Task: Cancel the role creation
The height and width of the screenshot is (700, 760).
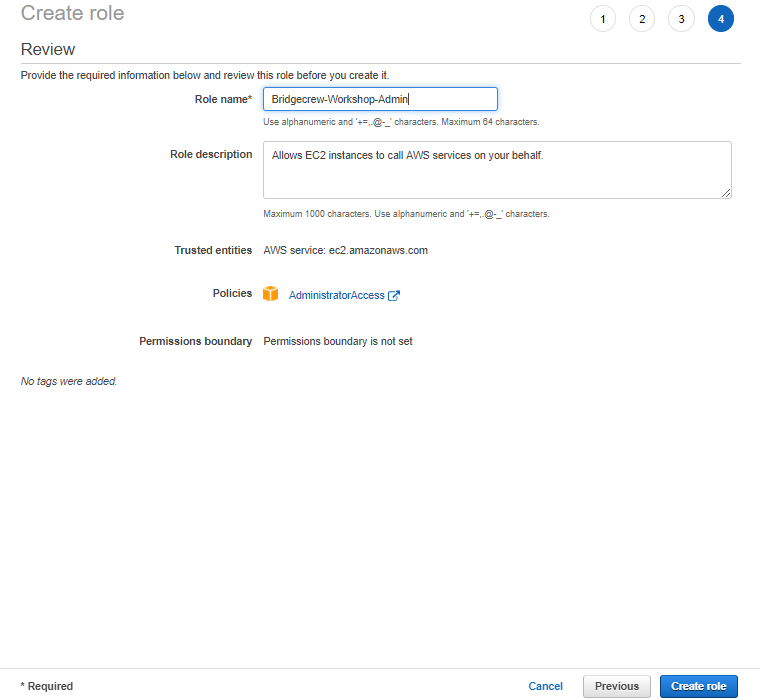Action: pos(545,686)
